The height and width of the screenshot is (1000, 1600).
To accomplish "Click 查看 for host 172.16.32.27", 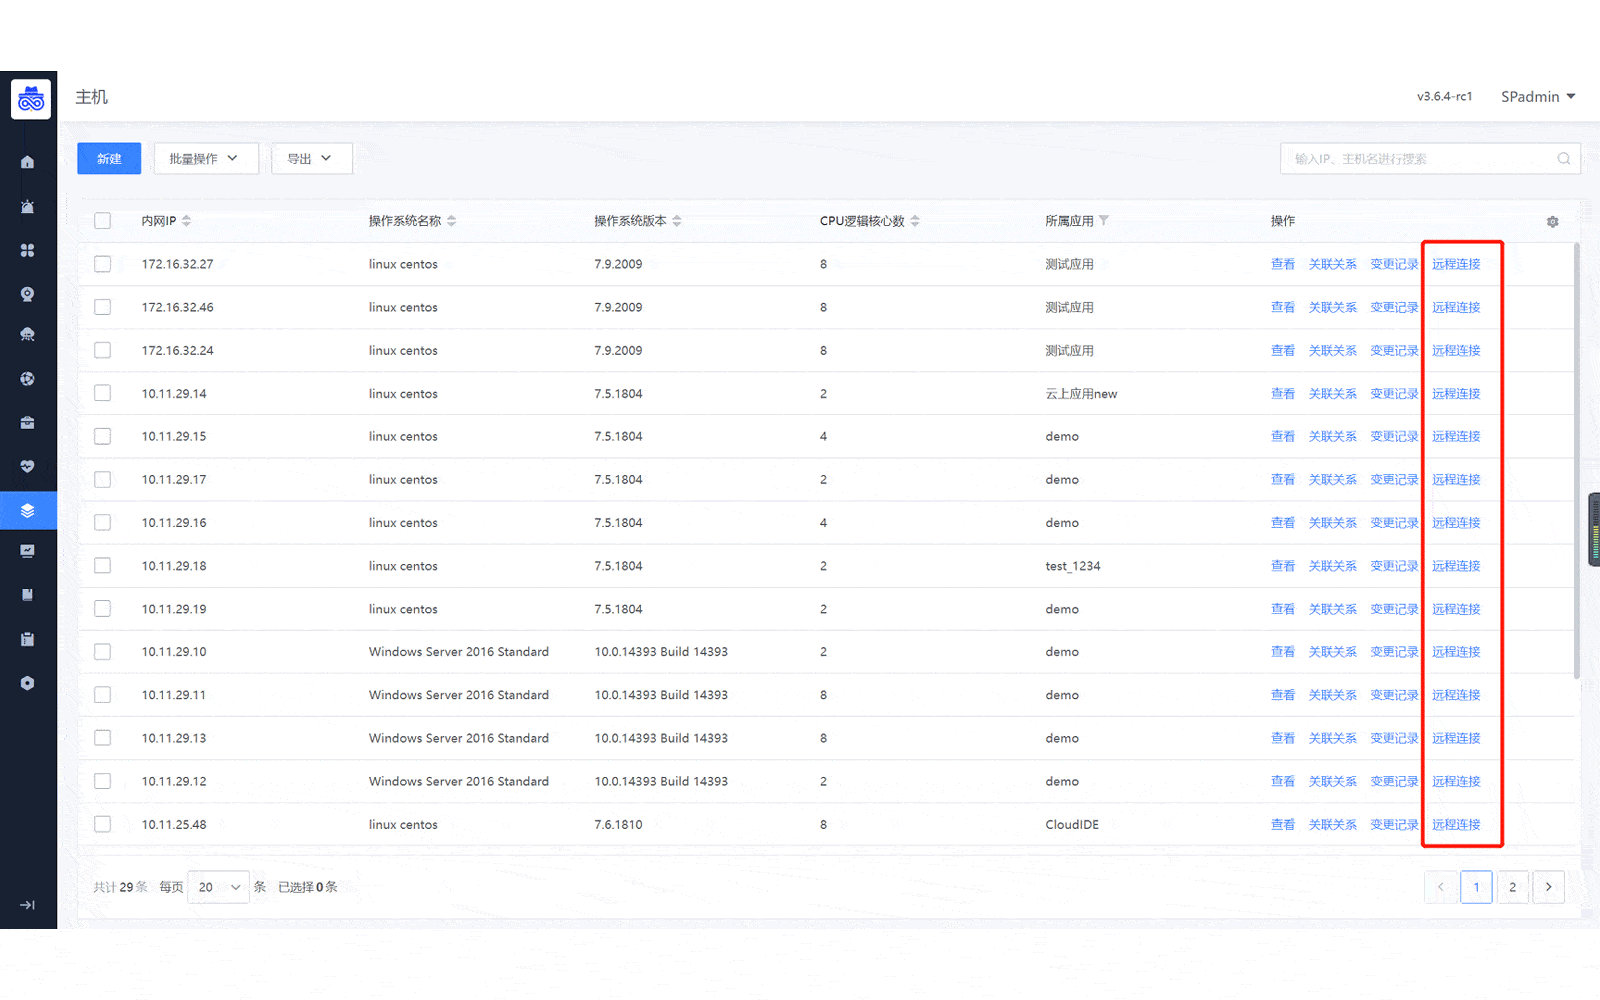I will (x=1283, y=264).
